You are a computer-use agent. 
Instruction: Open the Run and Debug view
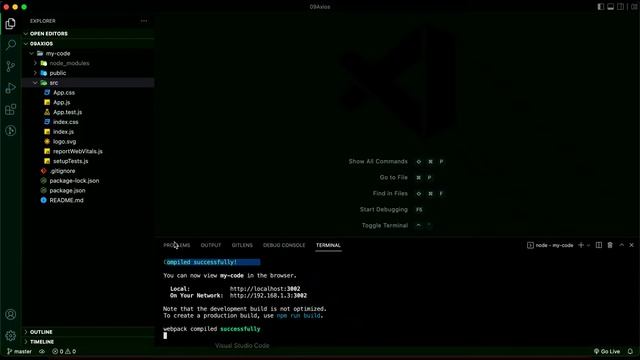(11, 88)
